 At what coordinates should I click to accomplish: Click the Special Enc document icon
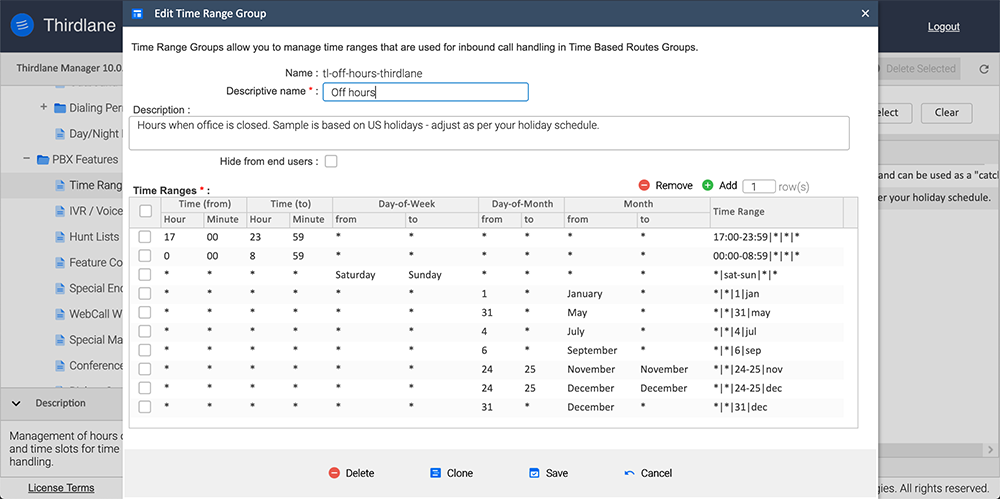(x=60, y=288)
